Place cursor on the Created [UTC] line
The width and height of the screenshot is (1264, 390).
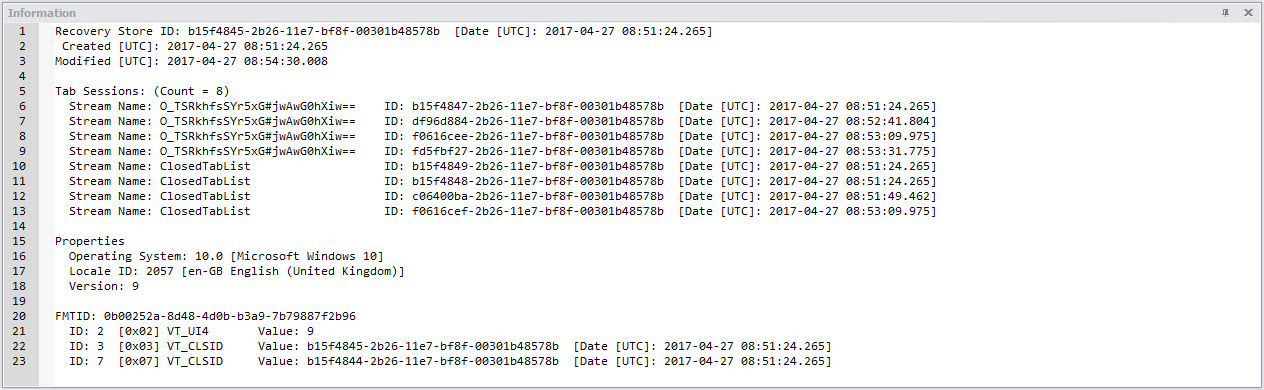pyautogui.click(x=195, y=46)
